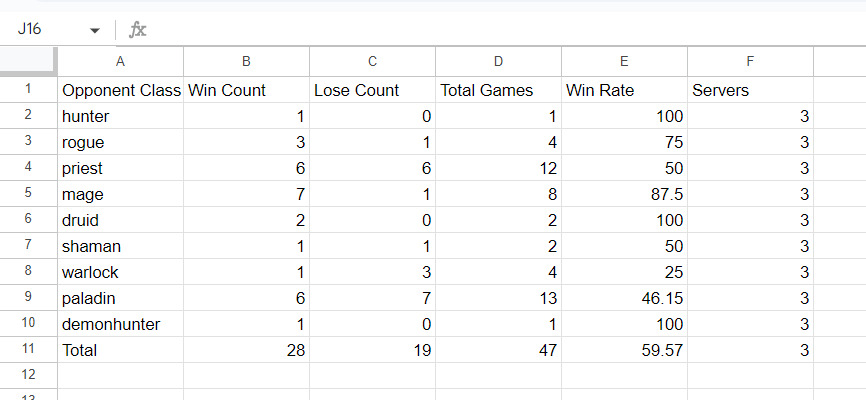Click into the formula bar input
The image size is (866, 400).
500,30
